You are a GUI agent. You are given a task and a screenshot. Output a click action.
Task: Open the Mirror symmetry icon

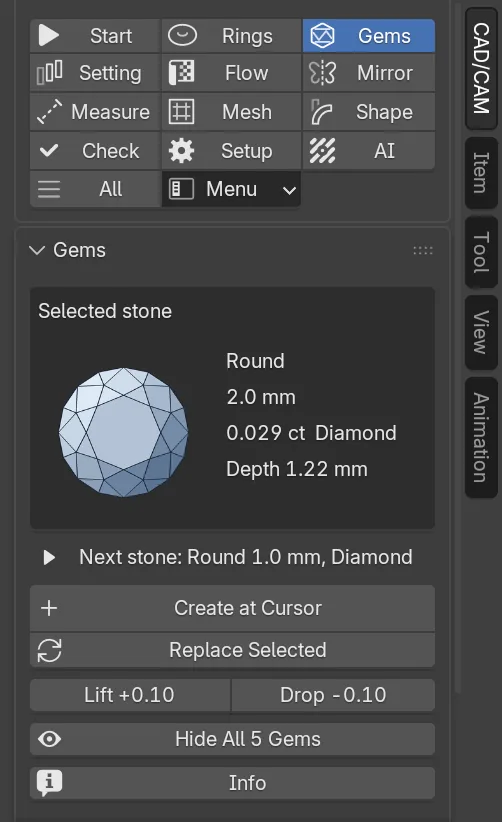322,73
